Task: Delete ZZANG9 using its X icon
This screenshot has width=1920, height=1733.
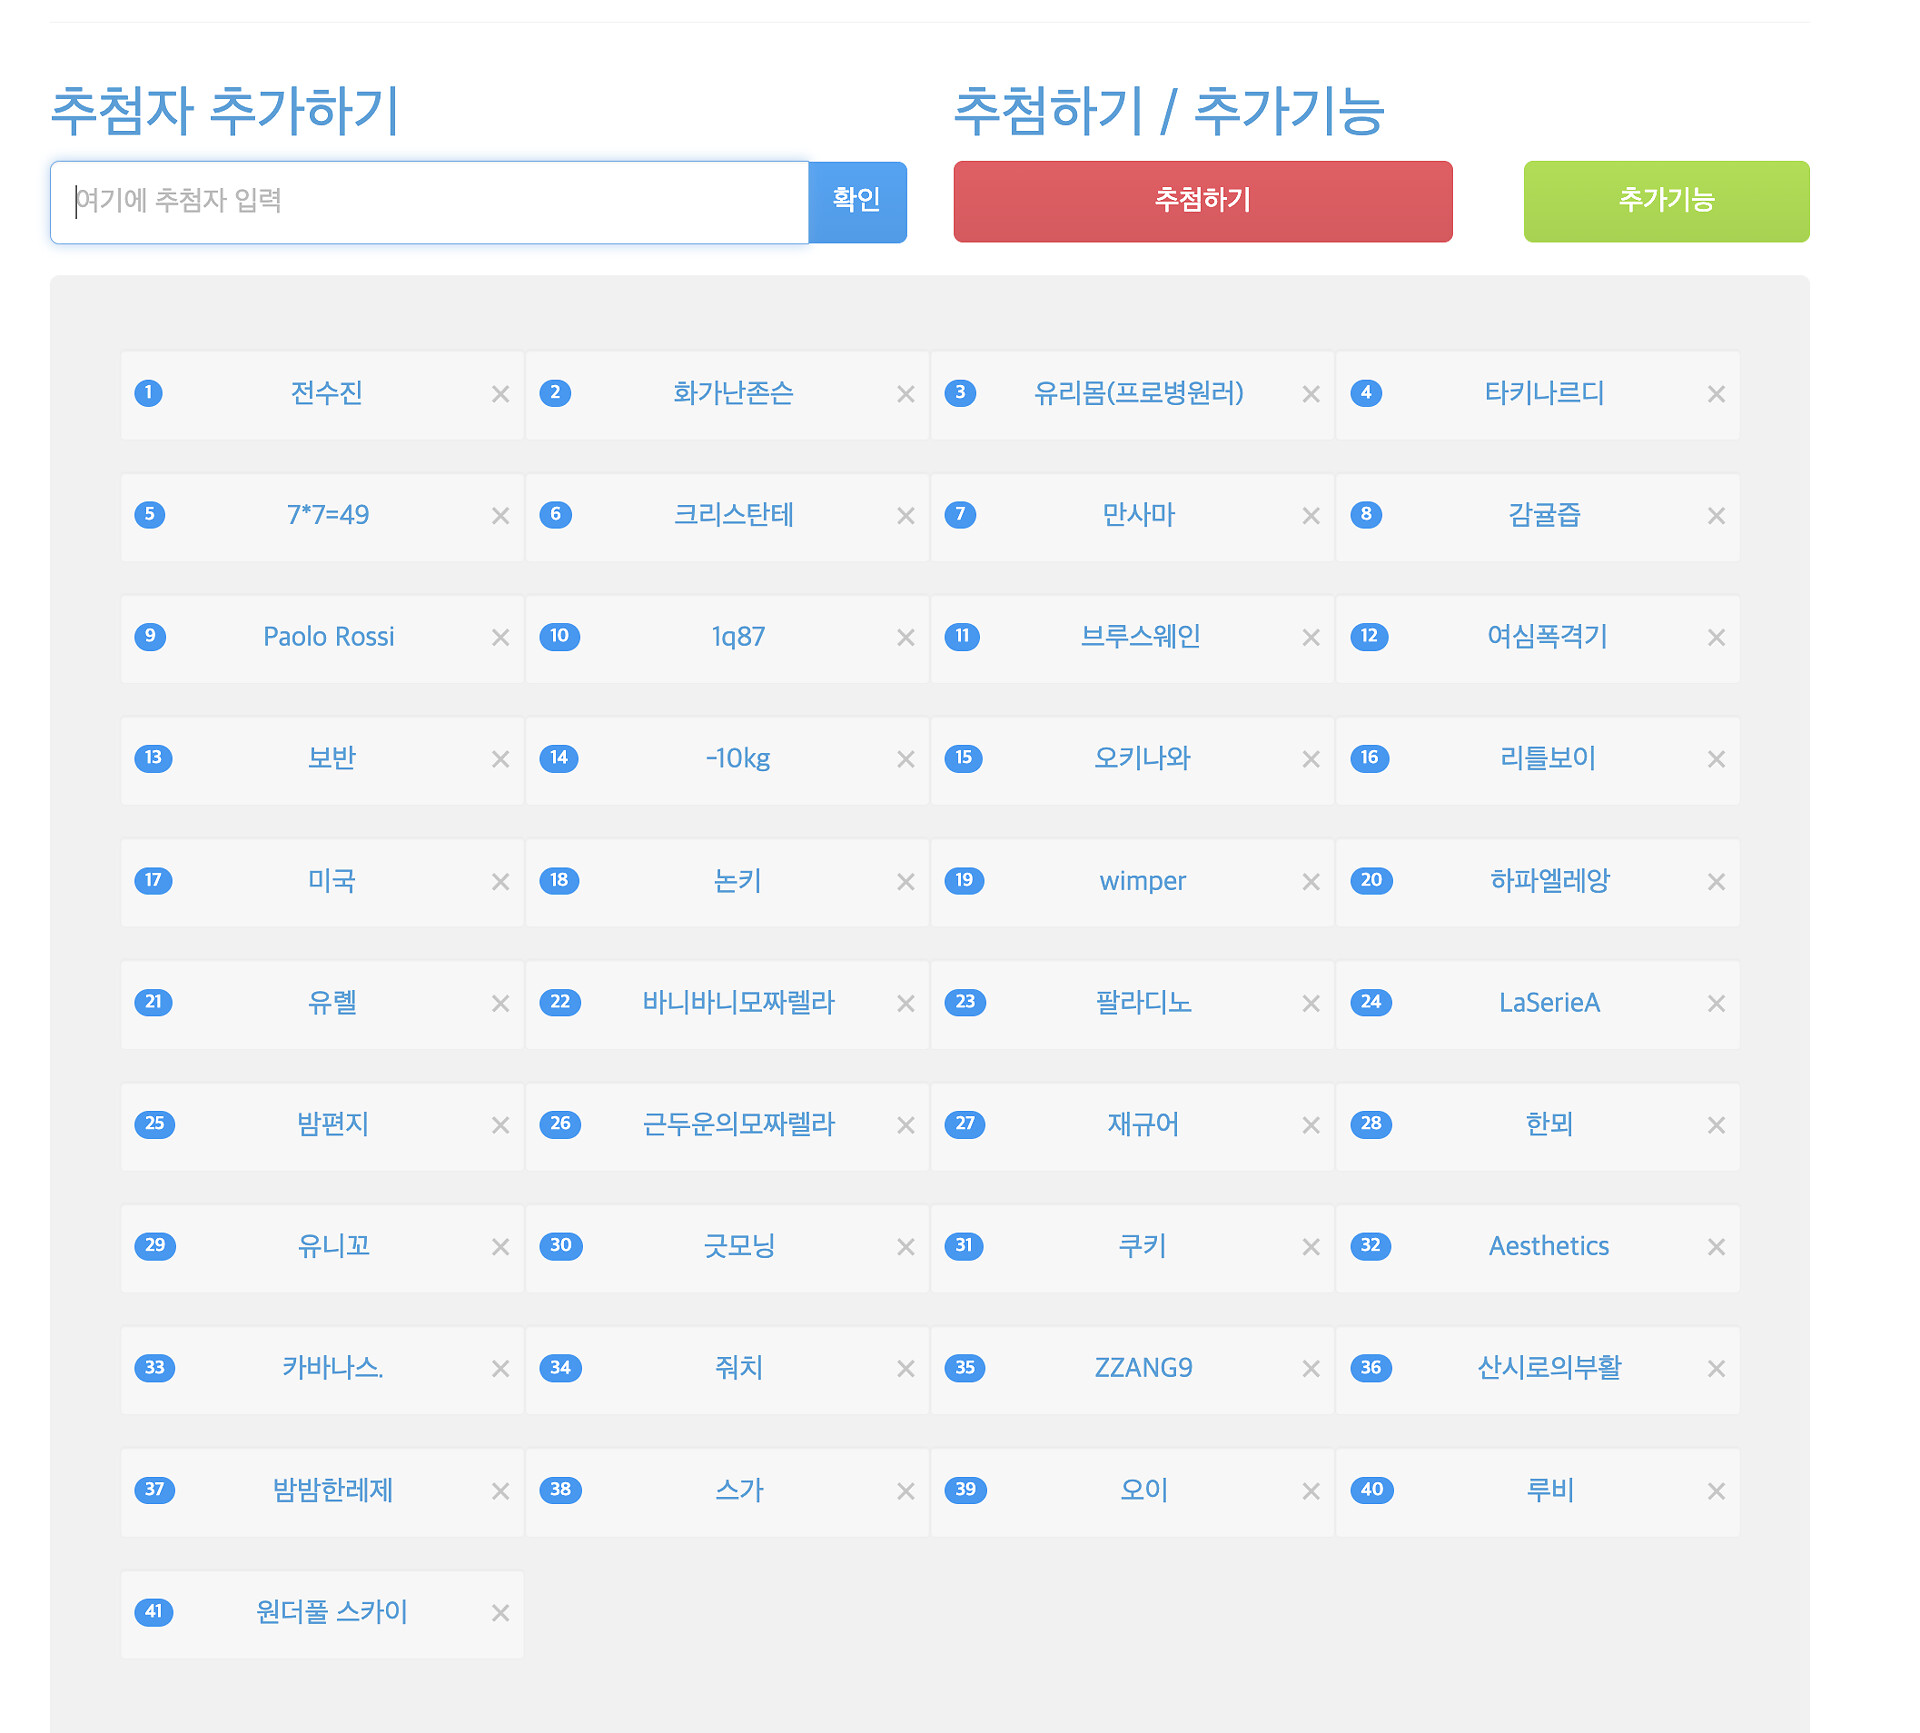Action: coord(1310,1369)
